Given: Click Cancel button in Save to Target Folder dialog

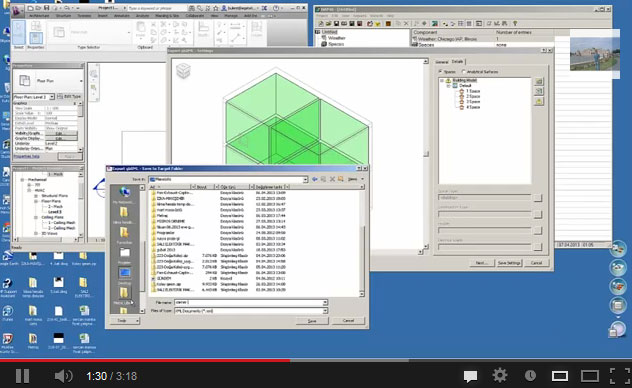Looking at the screenshot, I should click(x=348, y=321).
